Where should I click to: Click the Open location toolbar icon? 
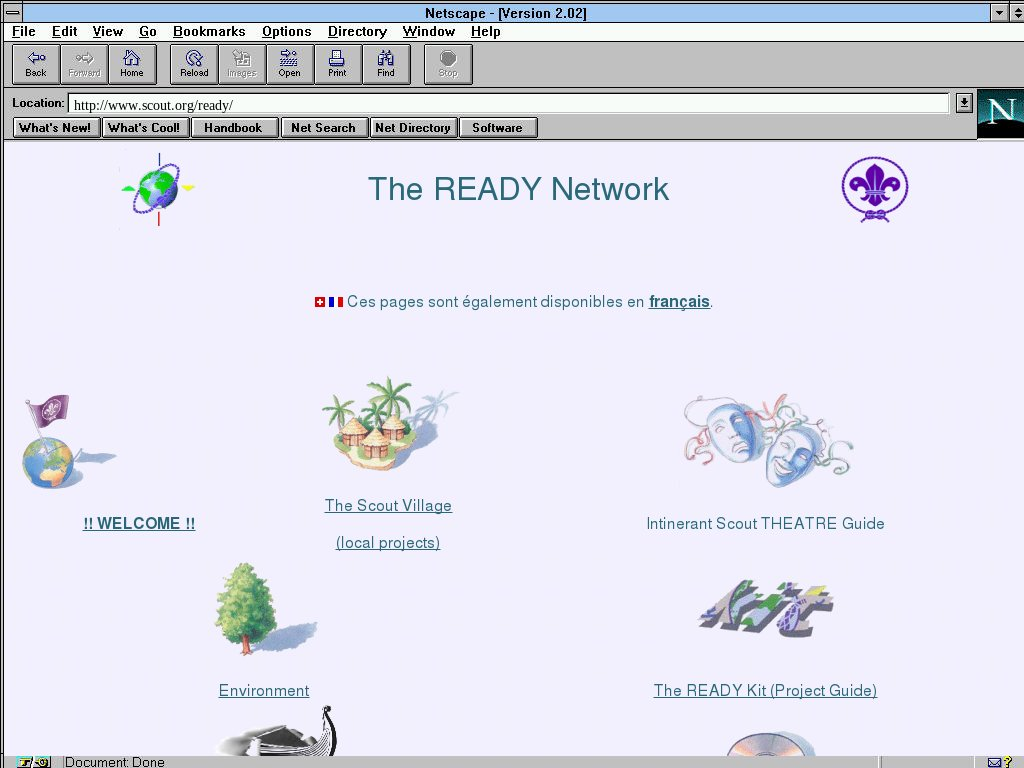289,64
